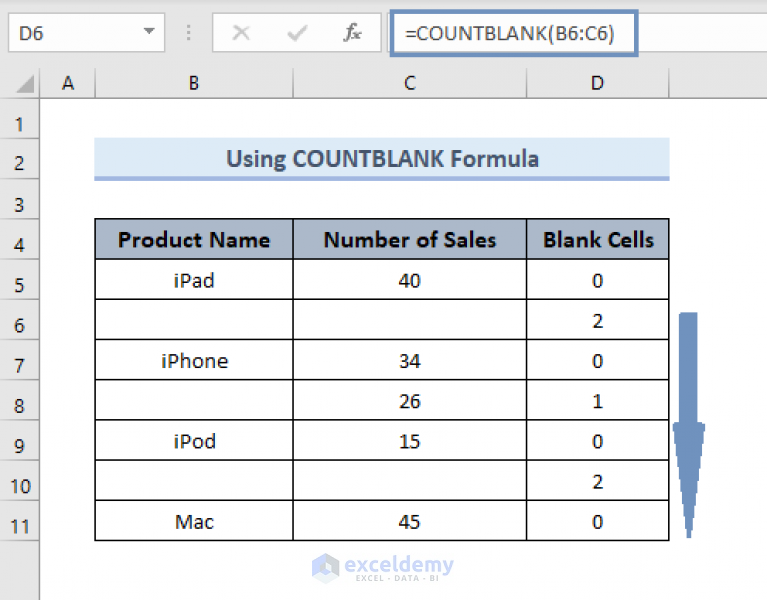Expand the Name Box dropdown arrow
767x600 pixels.
[x=149, y=32]
